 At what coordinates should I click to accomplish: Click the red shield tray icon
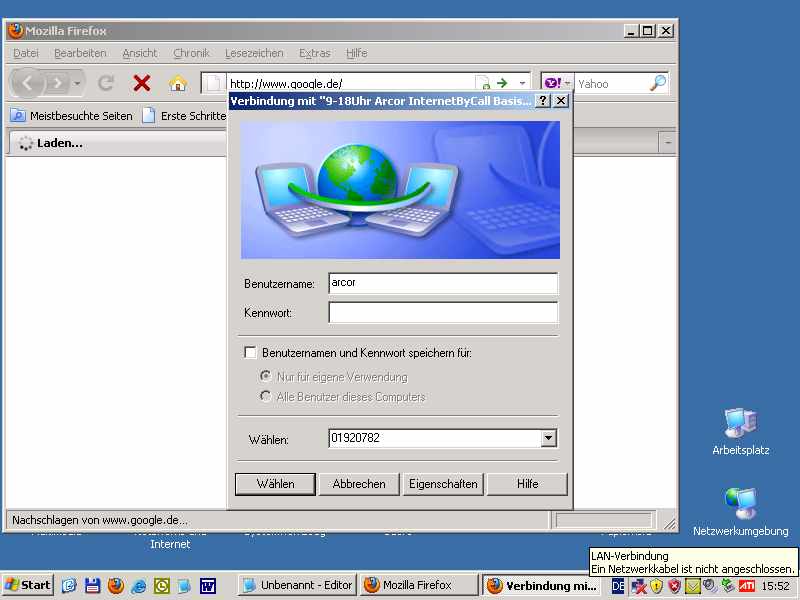point(674,586)
